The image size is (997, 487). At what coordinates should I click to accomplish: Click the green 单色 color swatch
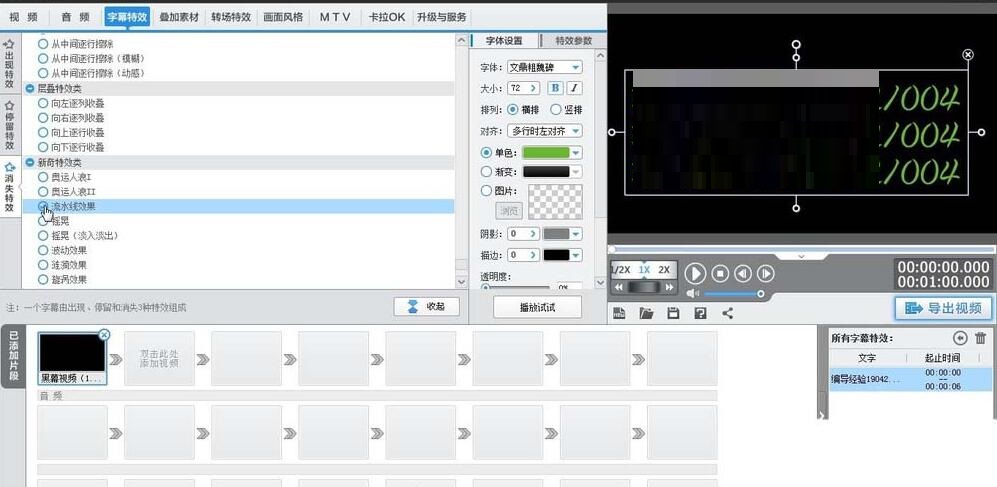(x=546, y=152)
